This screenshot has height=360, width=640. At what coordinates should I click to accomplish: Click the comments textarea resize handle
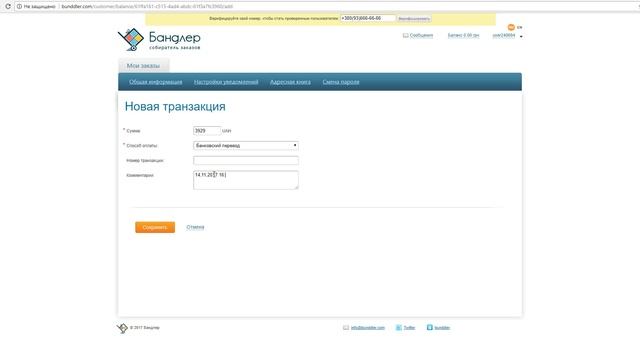click(x=297, y=188)
